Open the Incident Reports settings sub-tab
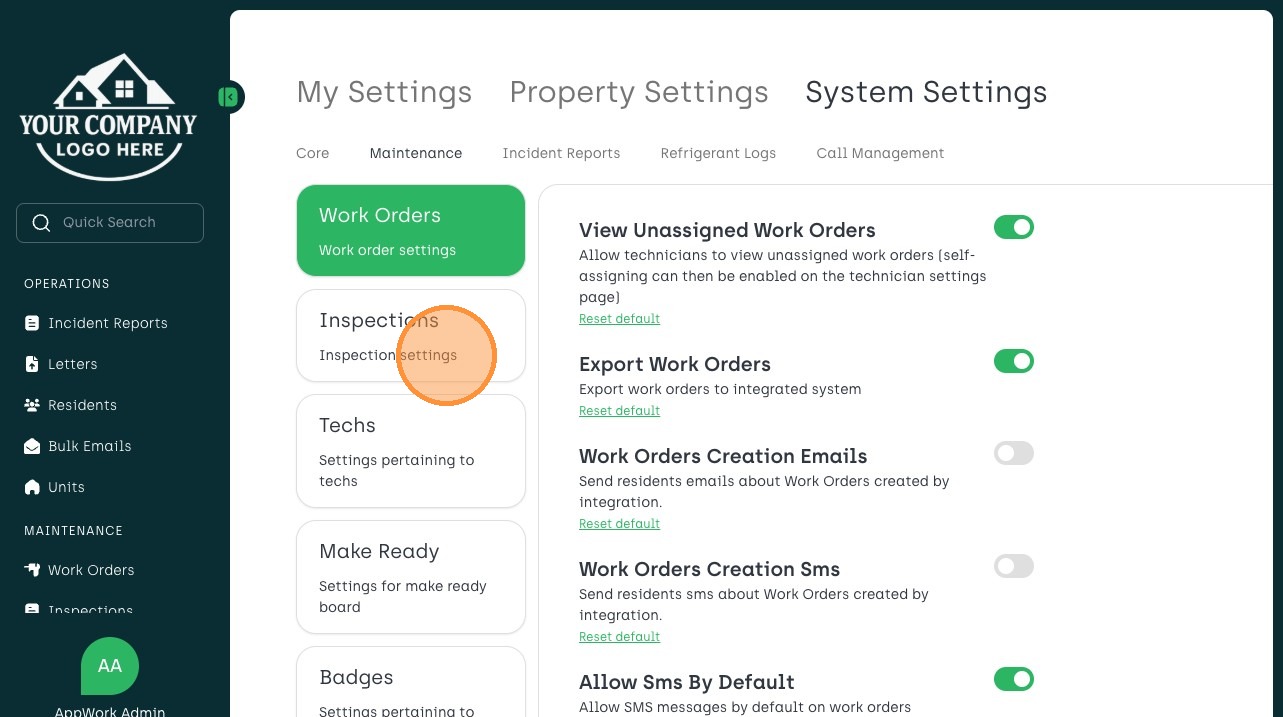Viewport: 1283px width, 717px height. (561, 153)
